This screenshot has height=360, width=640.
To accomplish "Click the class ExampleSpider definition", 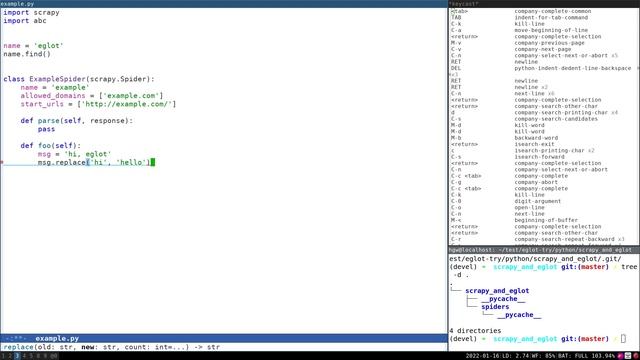I will coord(79,79).
